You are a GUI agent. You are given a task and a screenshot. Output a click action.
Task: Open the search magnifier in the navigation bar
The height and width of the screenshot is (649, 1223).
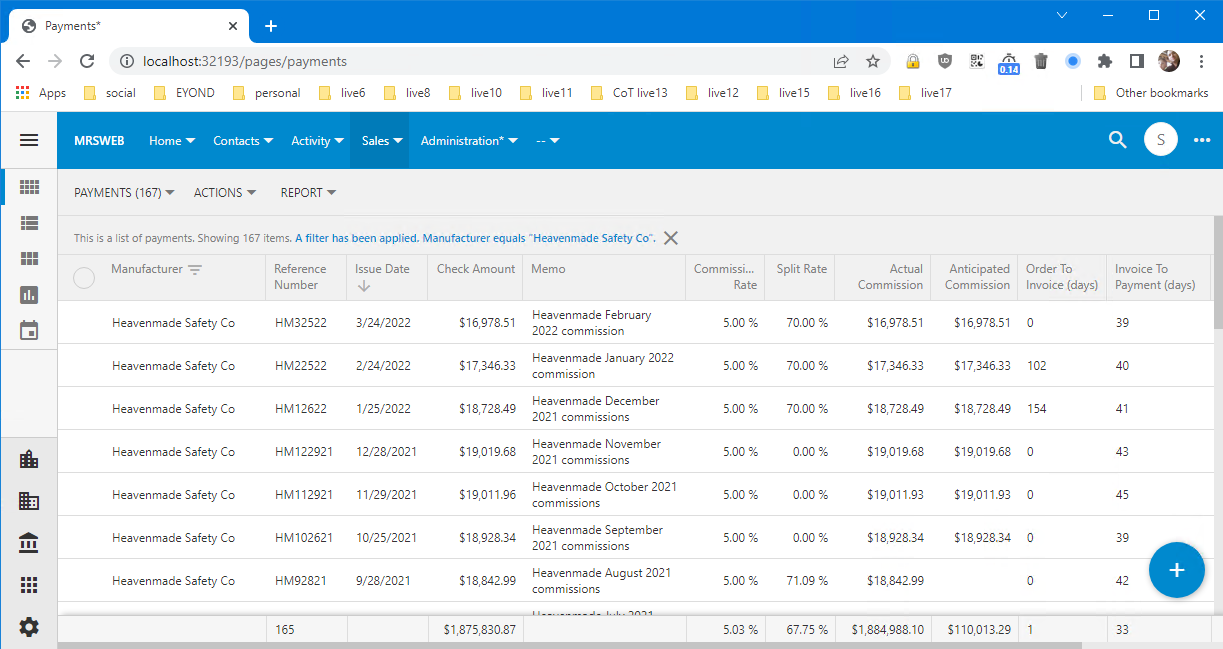tap(1117, 140)
